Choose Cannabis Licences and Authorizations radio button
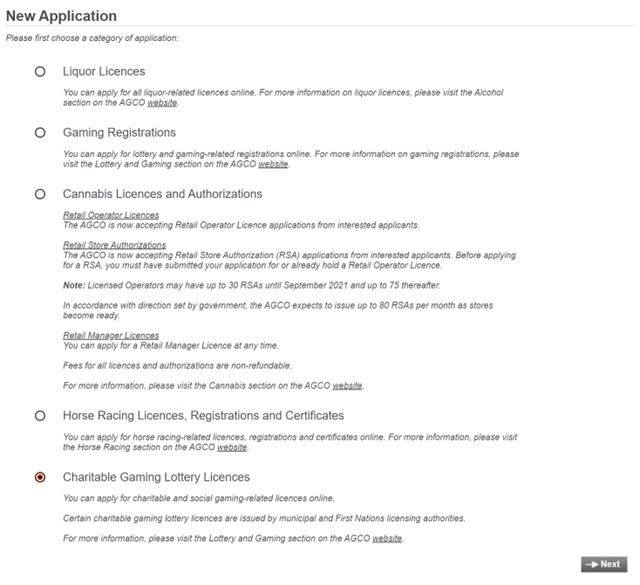Screen dimensions: 640x585 (x=40, y=194)
